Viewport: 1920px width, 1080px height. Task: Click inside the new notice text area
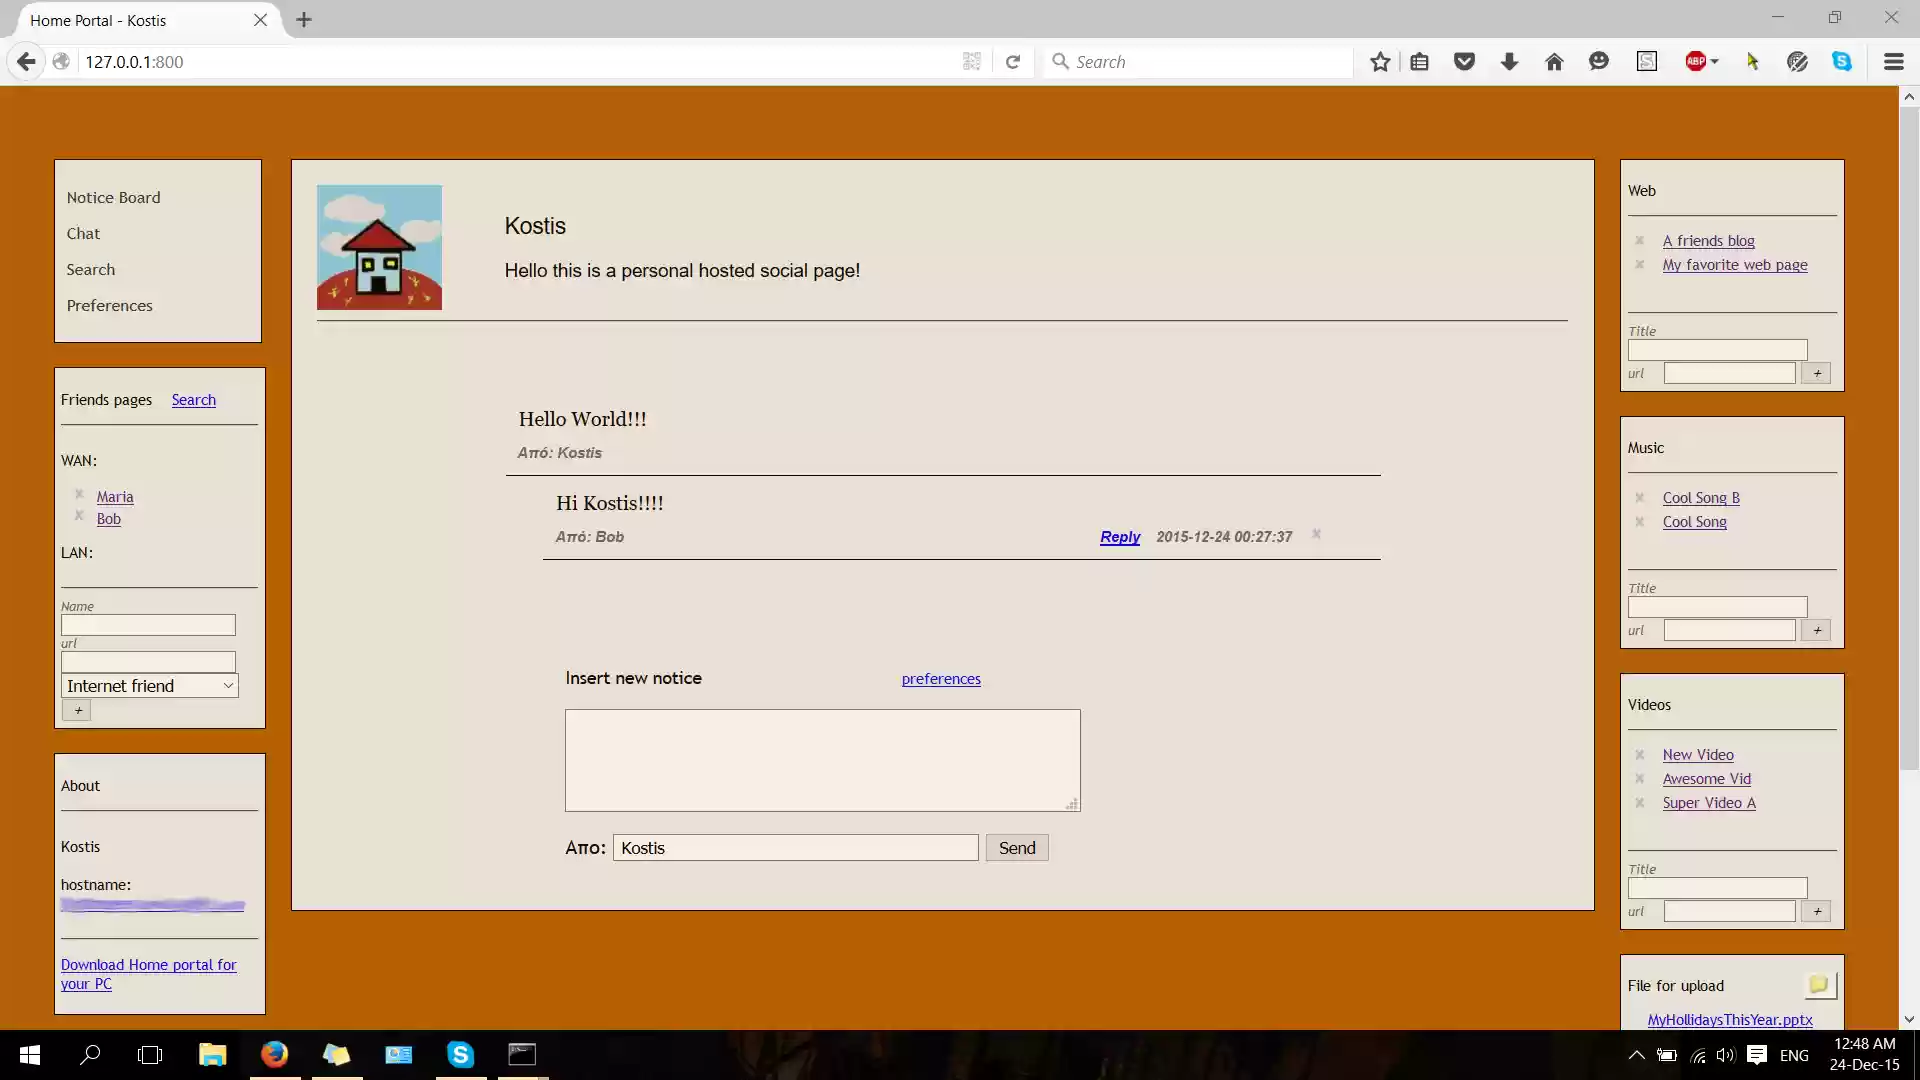click(x=822, y=759)
